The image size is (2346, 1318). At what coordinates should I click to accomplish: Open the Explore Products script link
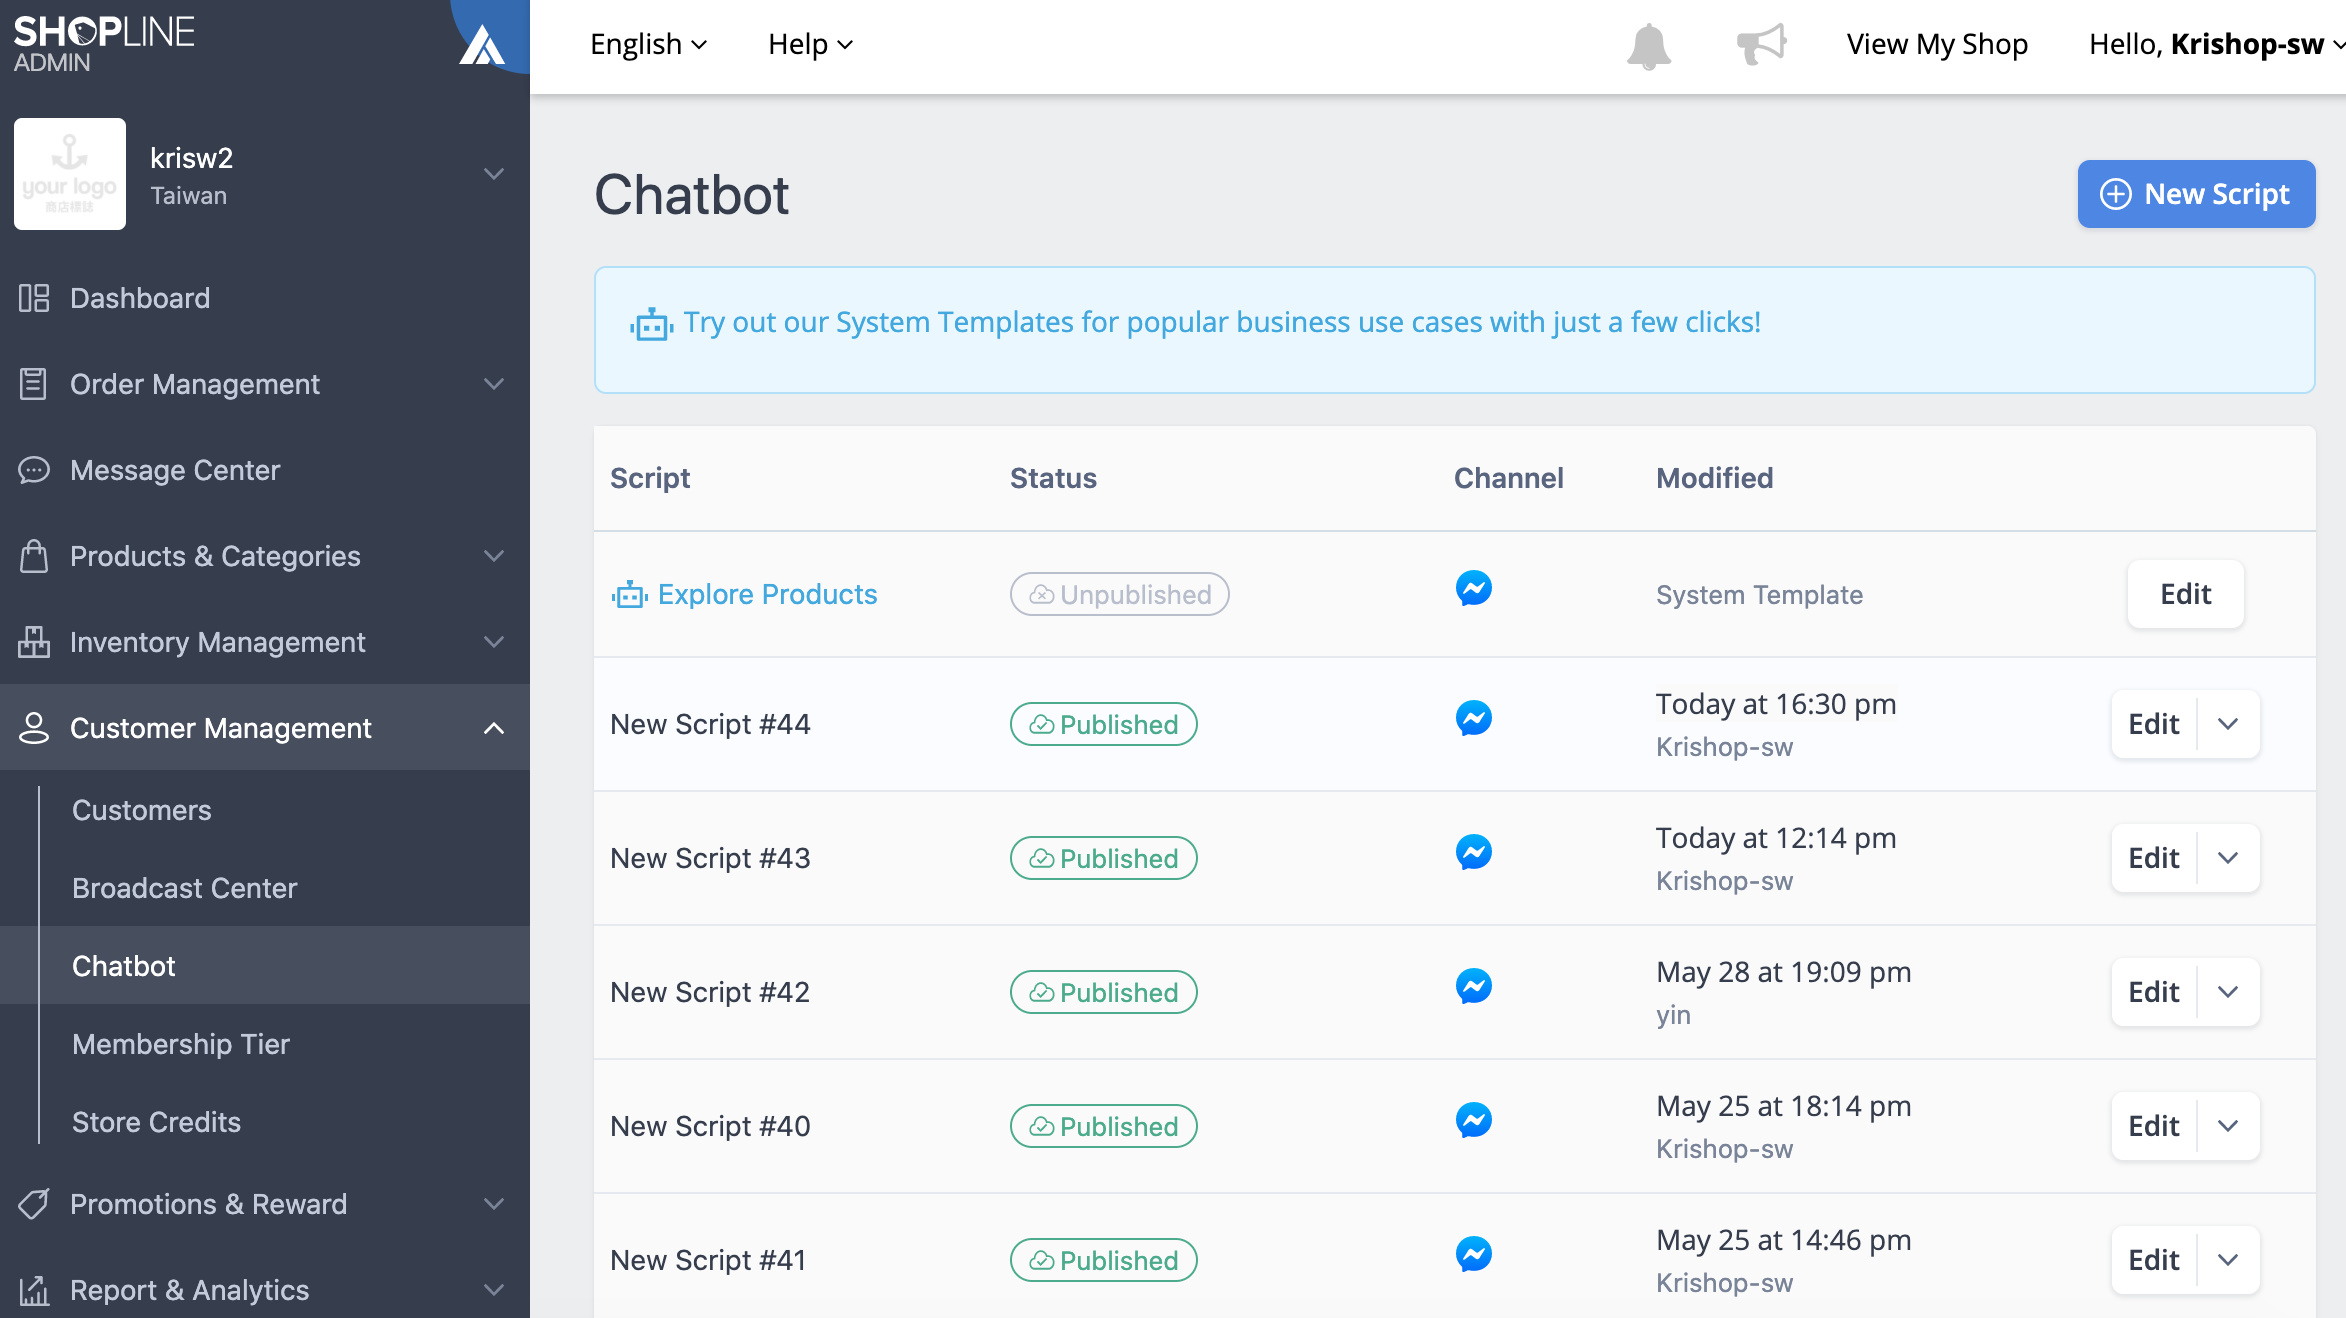pos(767,594)
